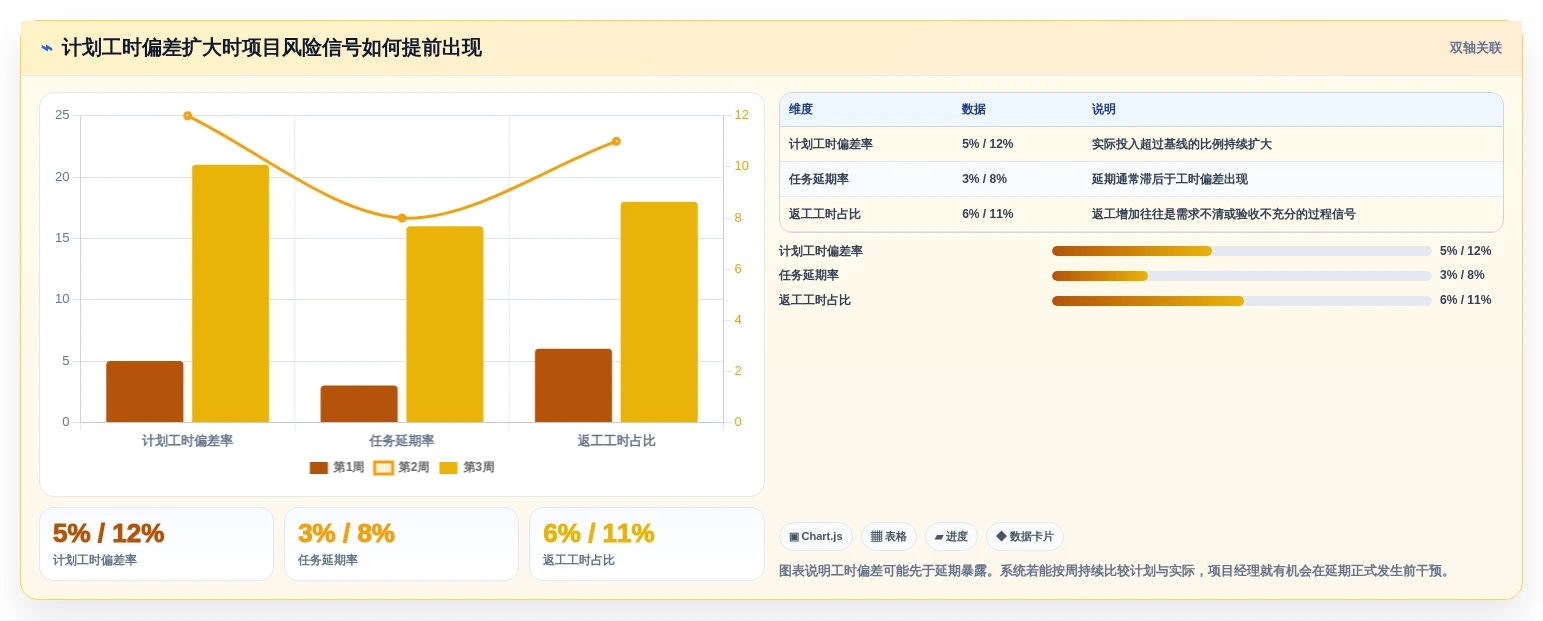The image size is (1543, 621).
Task: Click the 维度 column header
Action: 801,109
